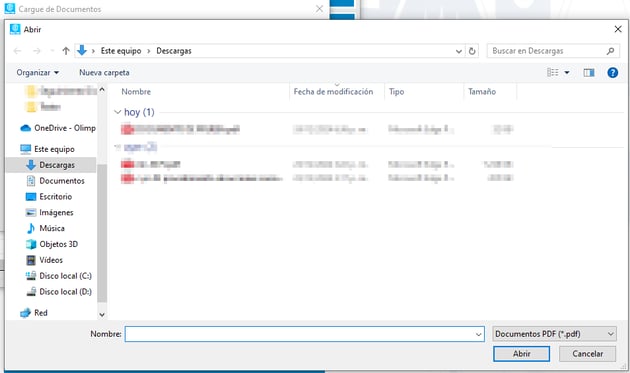Viewport: 630px width, 373px height.
Task: Open the help question mark icon
Action: (612, 73)
